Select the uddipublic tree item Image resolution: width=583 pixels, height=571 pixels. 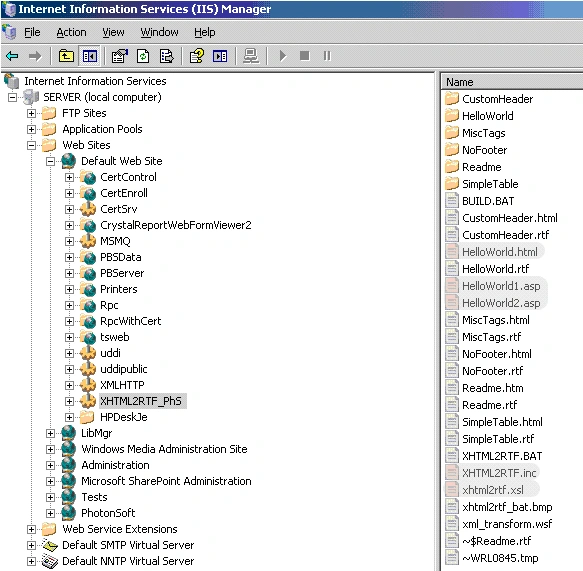coord(123,369)
